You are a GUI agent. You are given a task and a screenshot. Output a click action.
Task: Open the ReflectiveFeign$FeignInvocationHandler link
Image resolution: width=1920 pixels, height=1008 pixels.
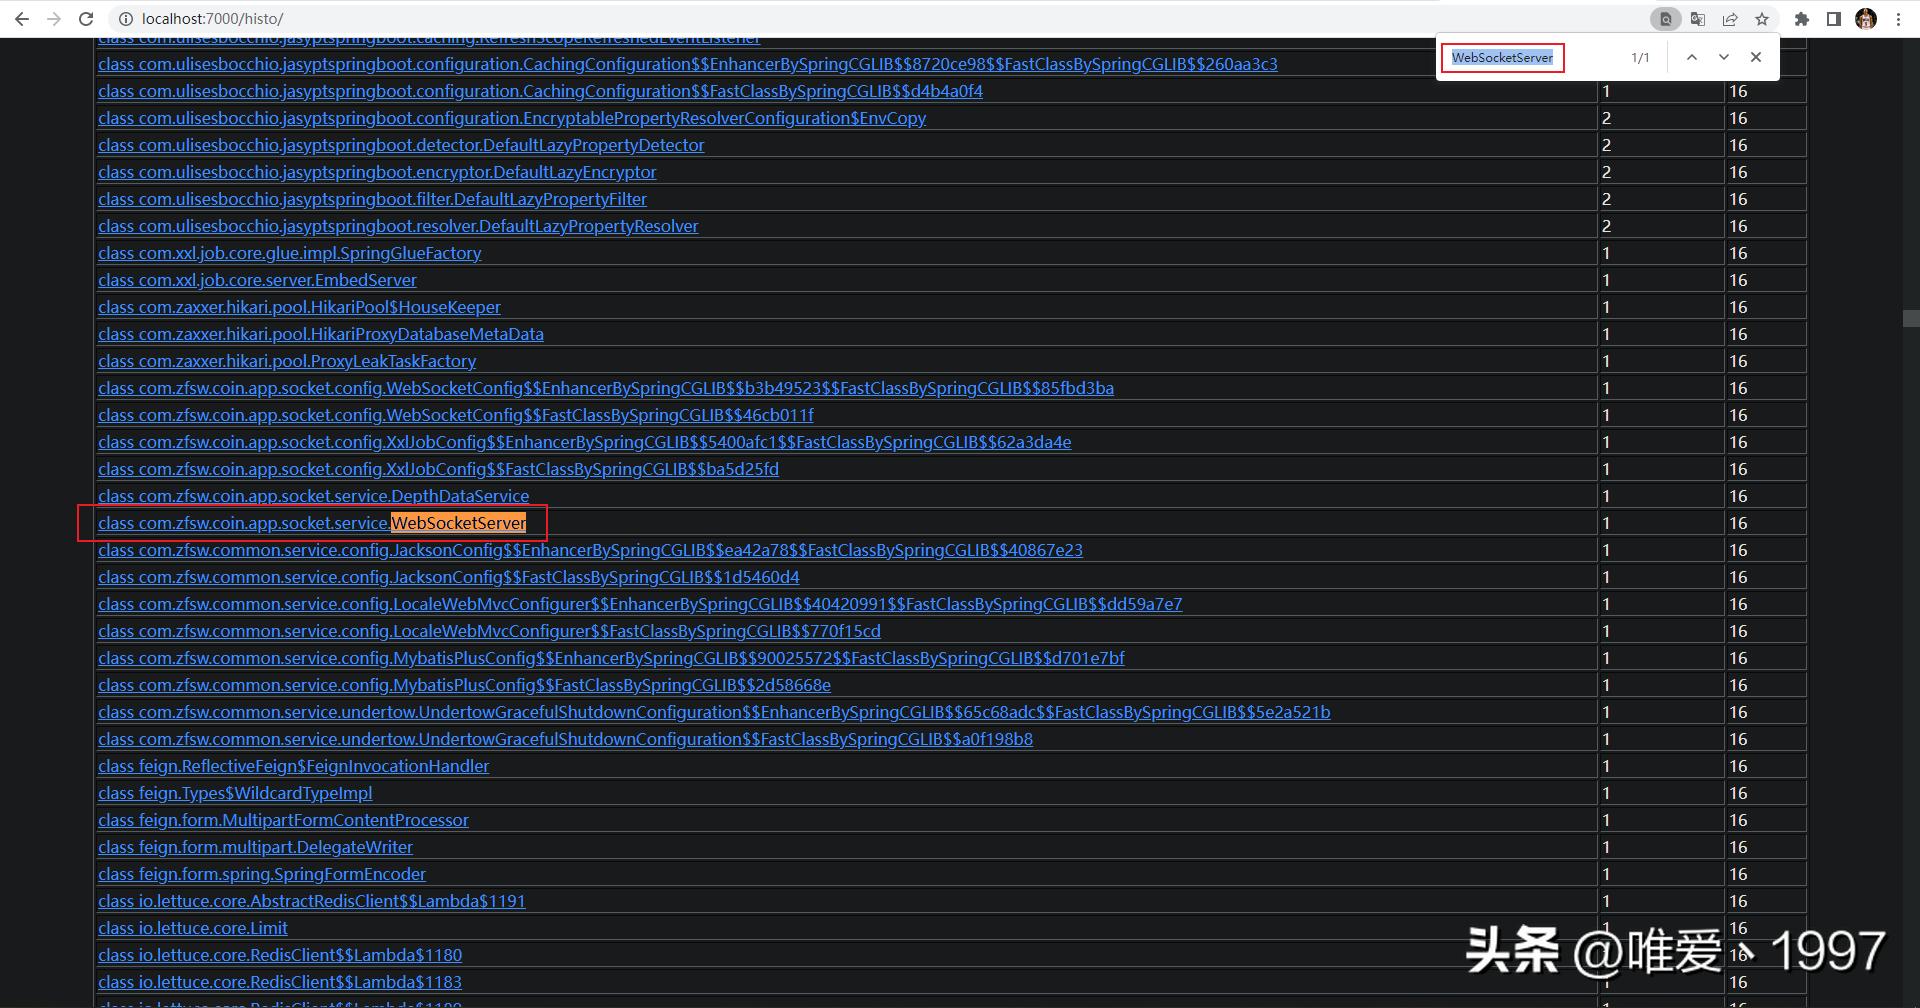[x=293, y=766]
